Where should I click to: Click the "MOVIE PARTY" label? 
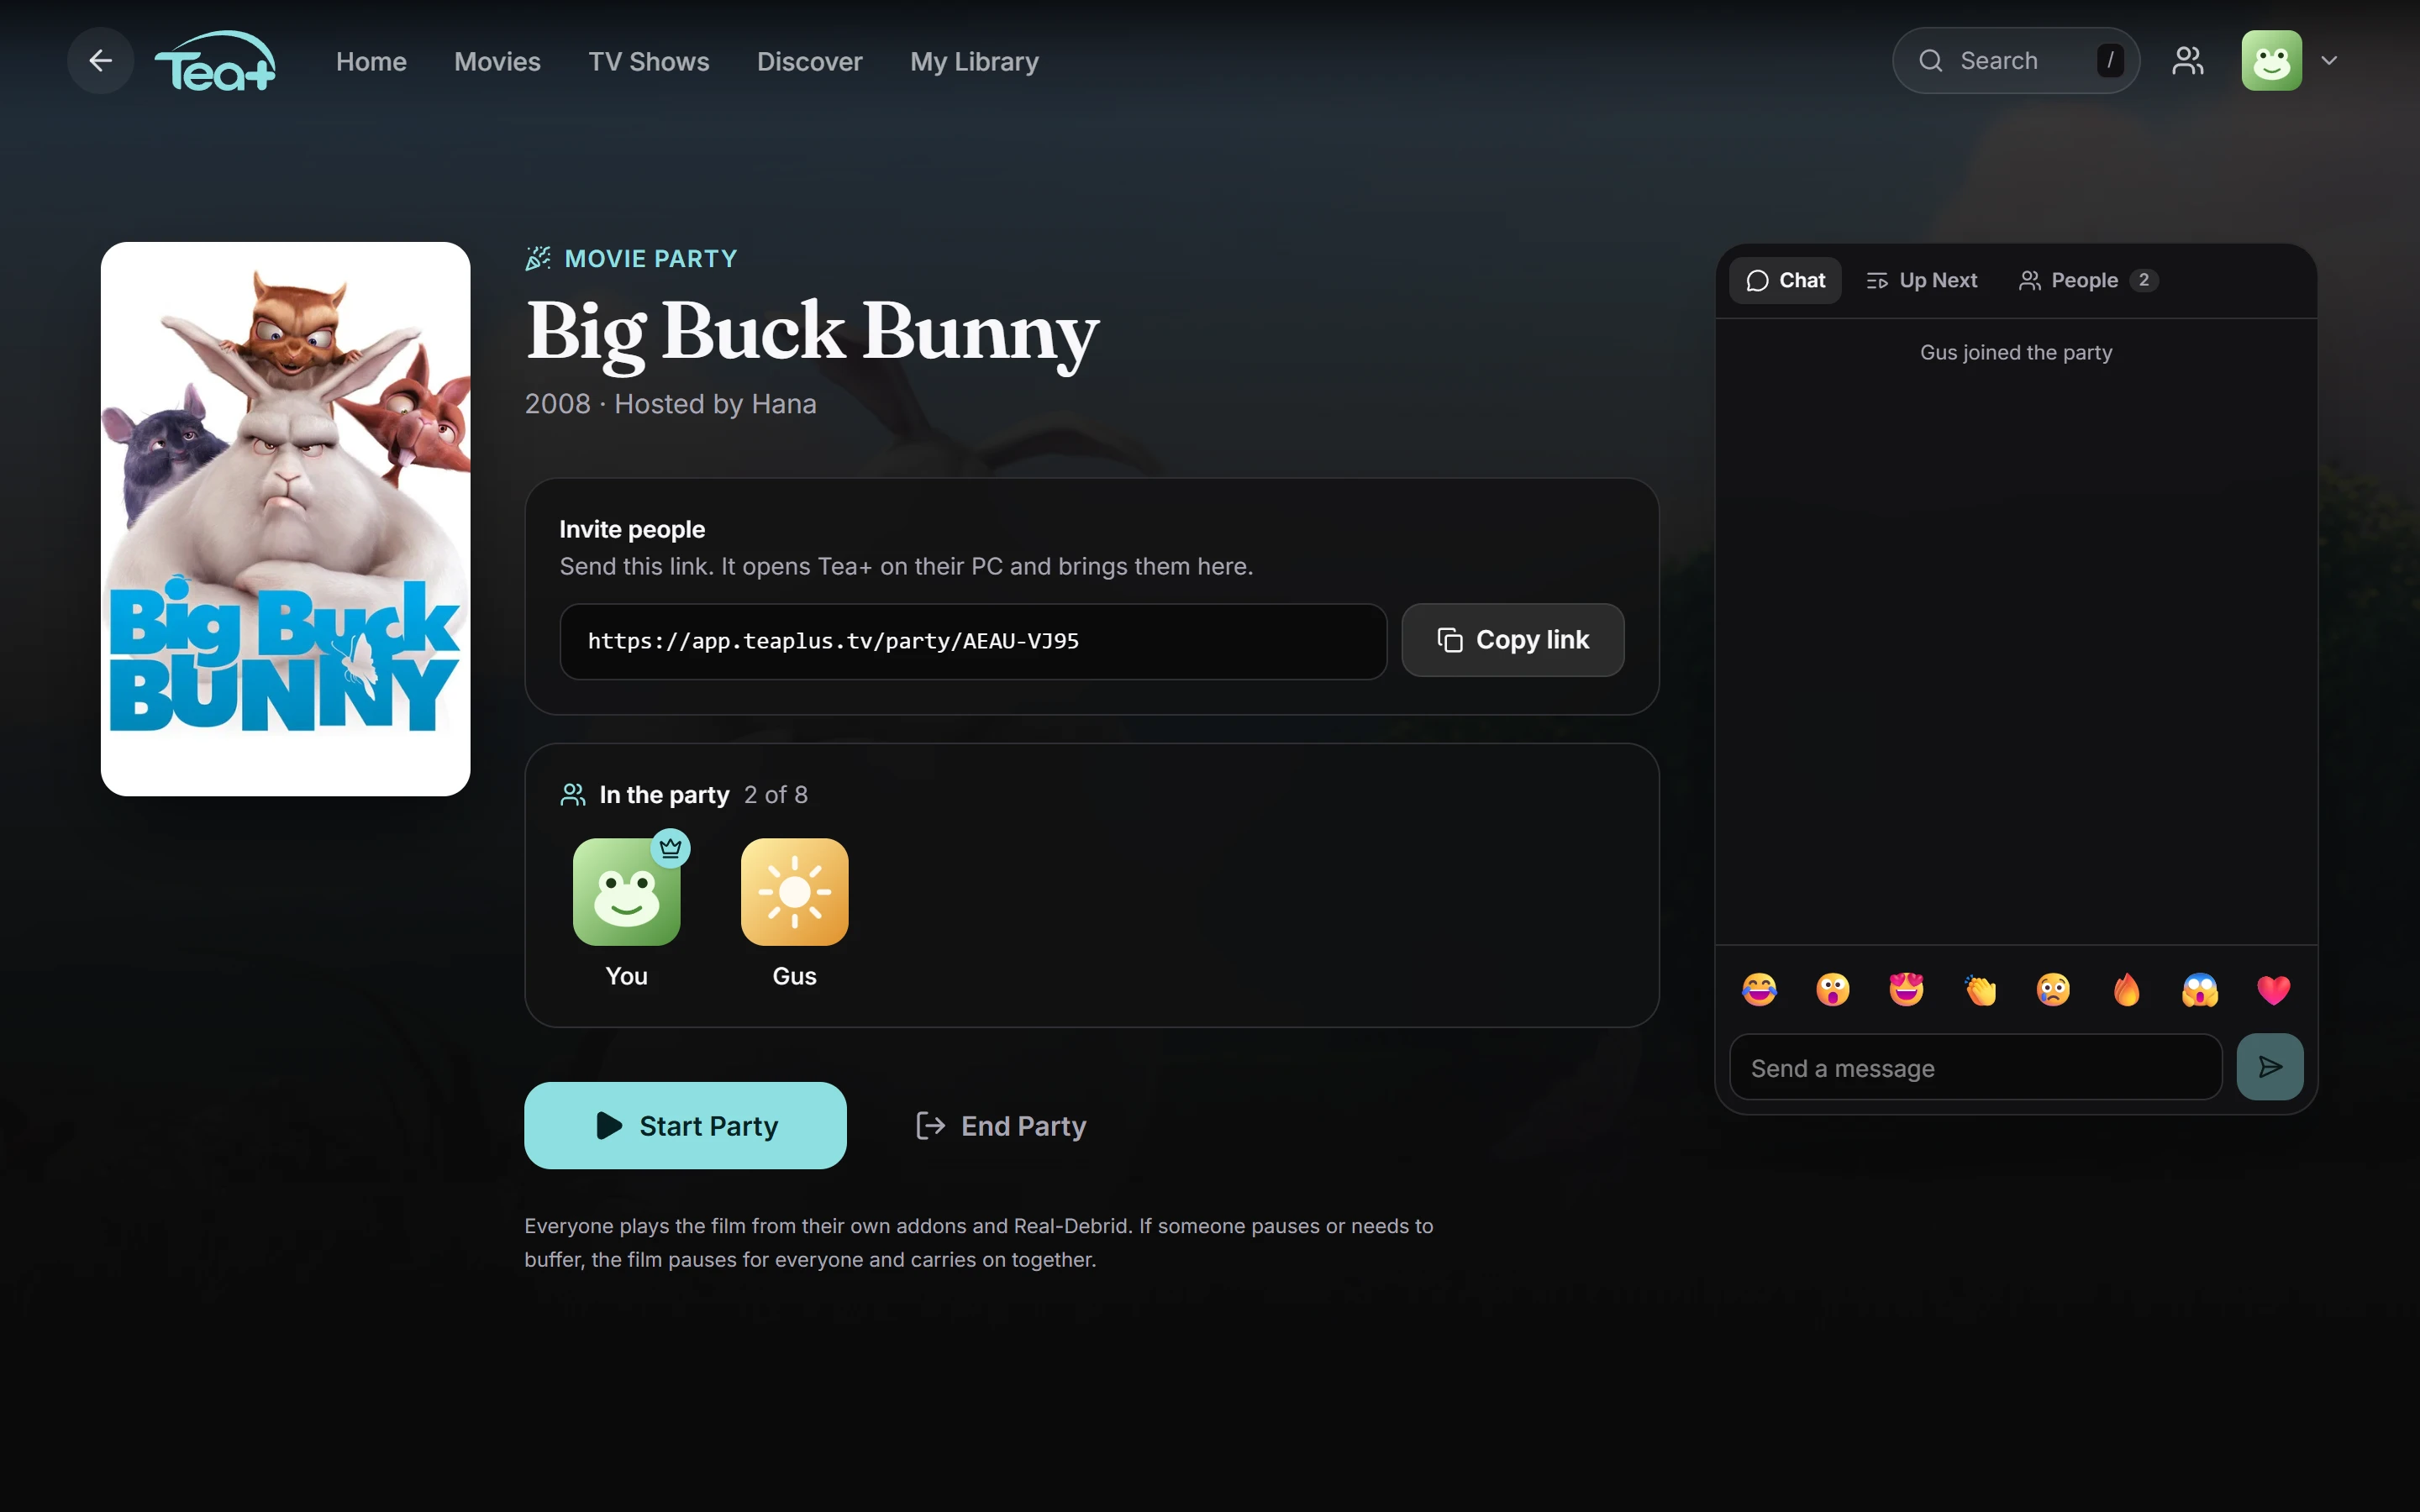(650, 259)
